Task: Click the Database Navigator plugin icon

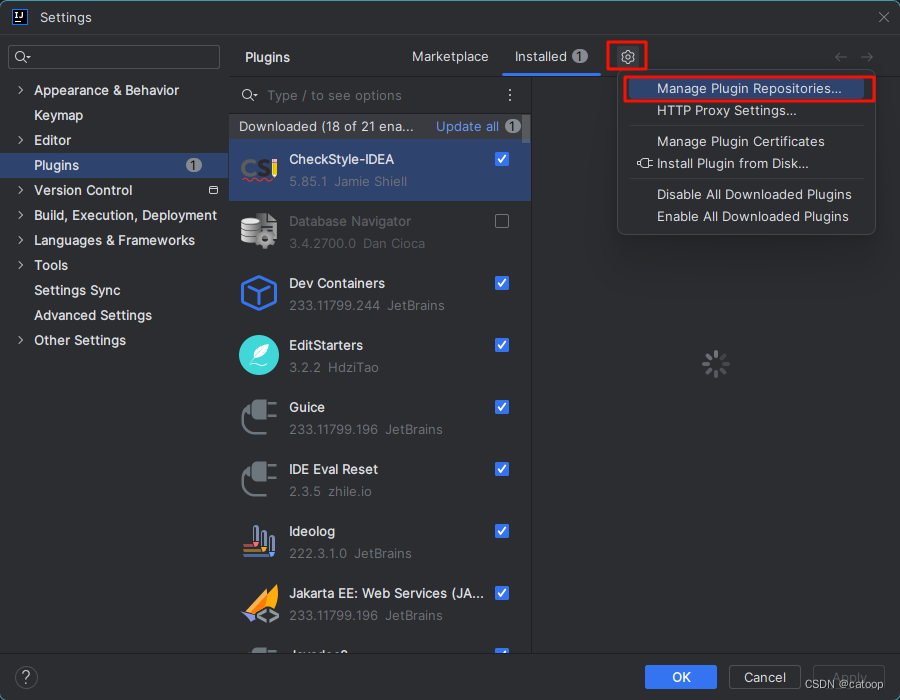Action: pyautogui.click(x=259, y=231)
